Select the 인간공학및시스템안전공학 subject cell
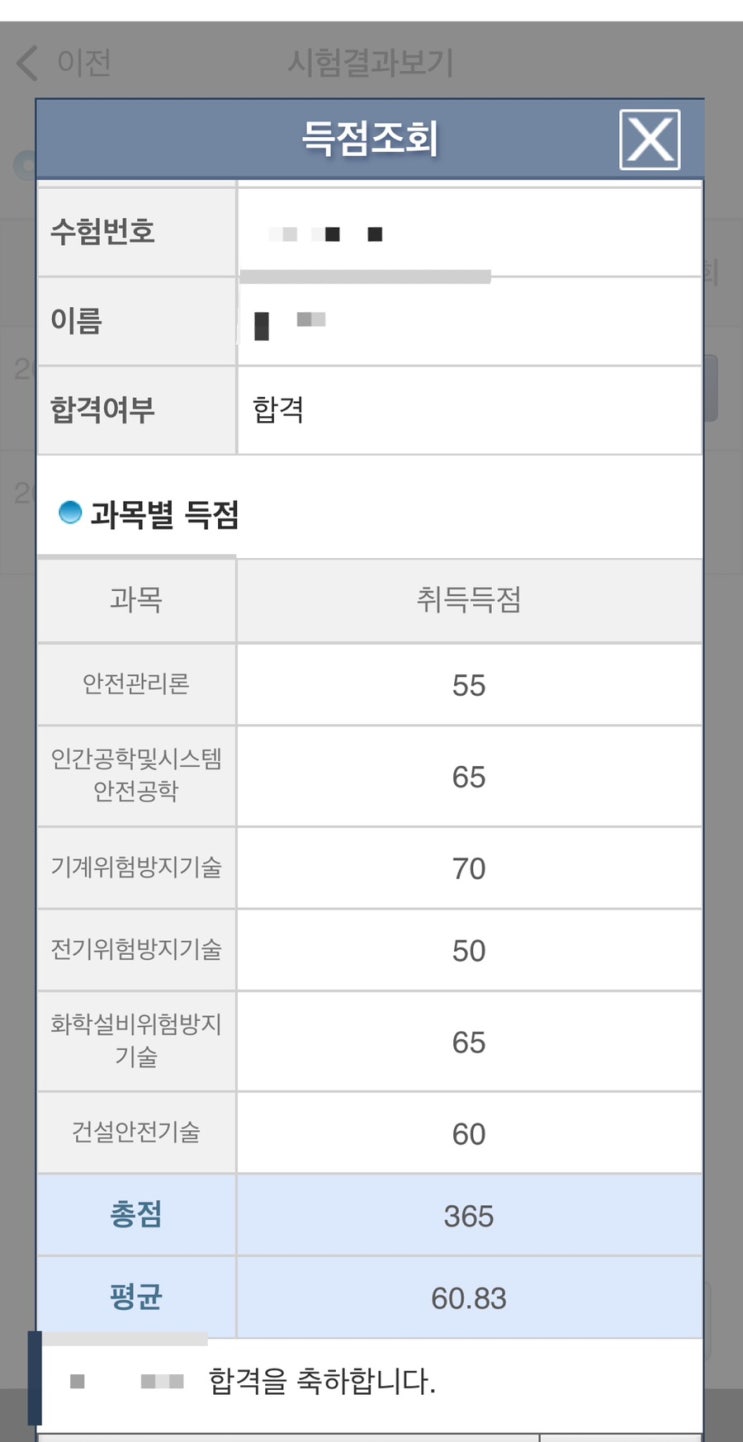Image resolution: width=743 pixels, height=1442 pixels. click(136, 776)
